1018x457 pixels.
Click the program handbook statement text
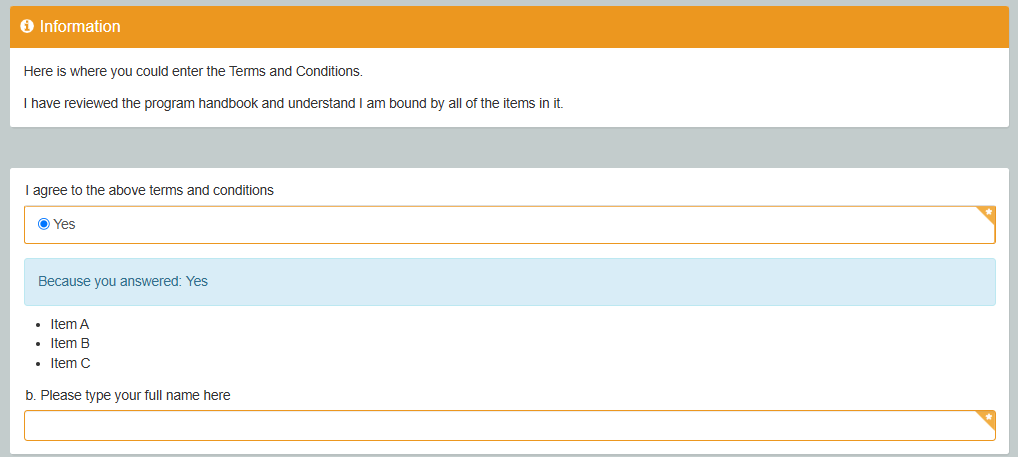(293, 104)
